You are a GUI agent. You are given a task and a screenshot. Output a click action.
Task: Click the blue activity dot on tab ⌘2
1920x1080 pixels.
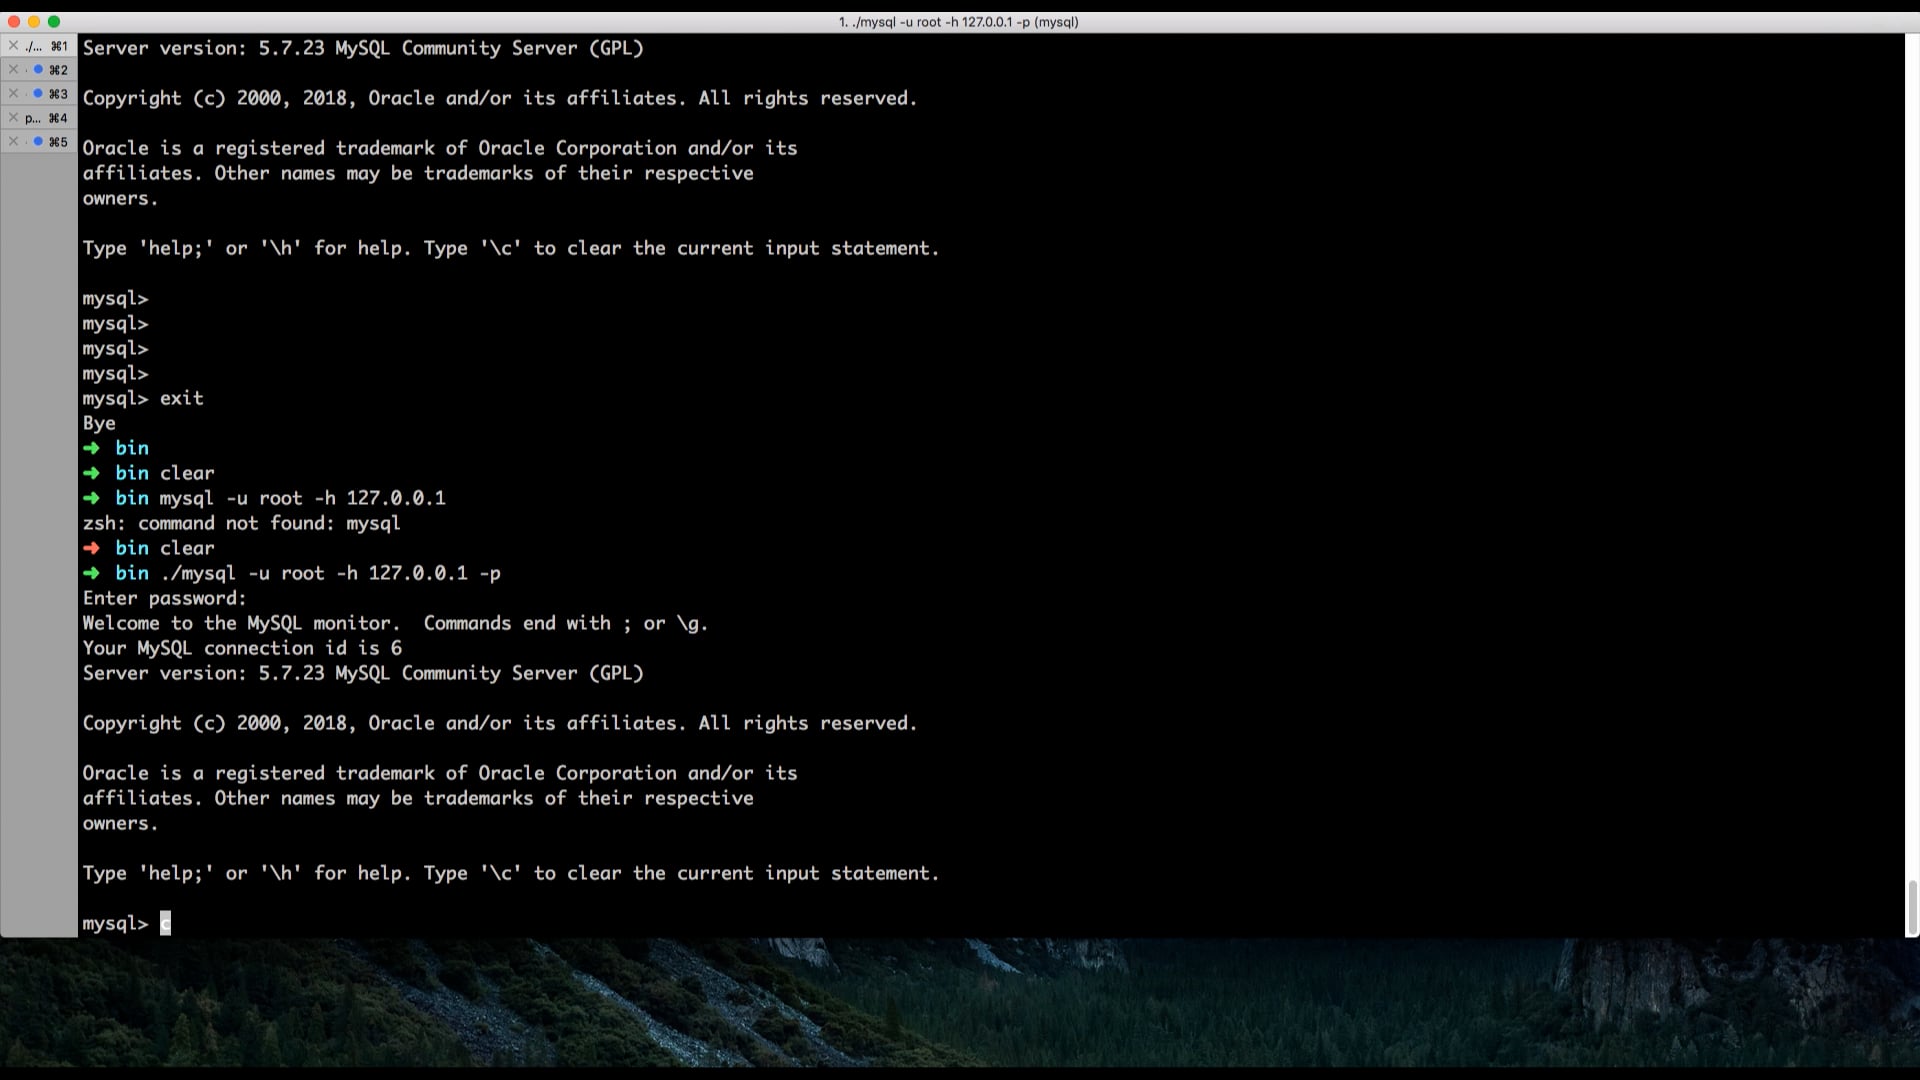pyautogui.click(x=38, y=70)
